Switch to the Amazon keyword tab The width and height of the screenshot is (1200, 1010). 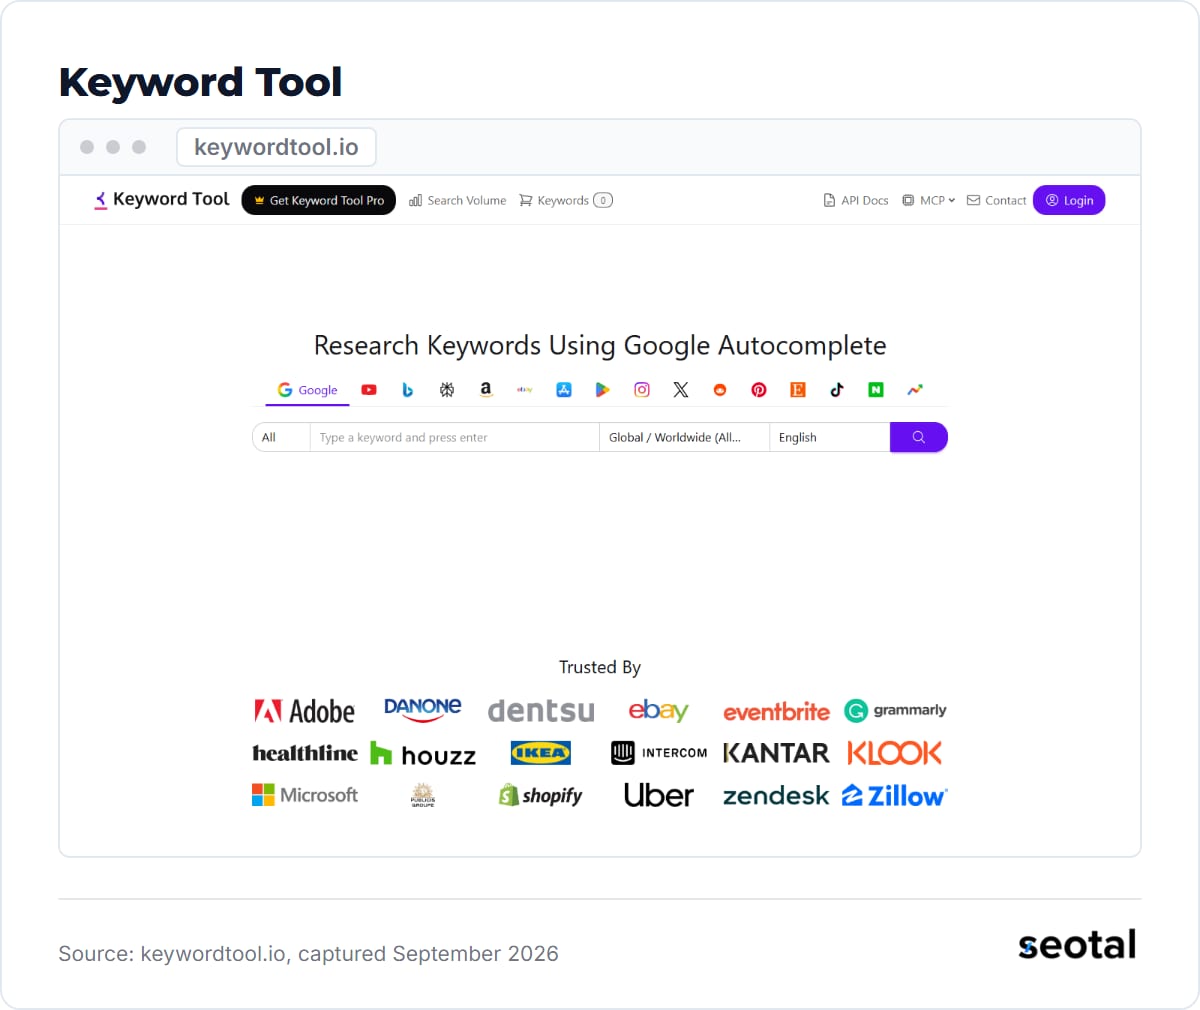[486, 390]
